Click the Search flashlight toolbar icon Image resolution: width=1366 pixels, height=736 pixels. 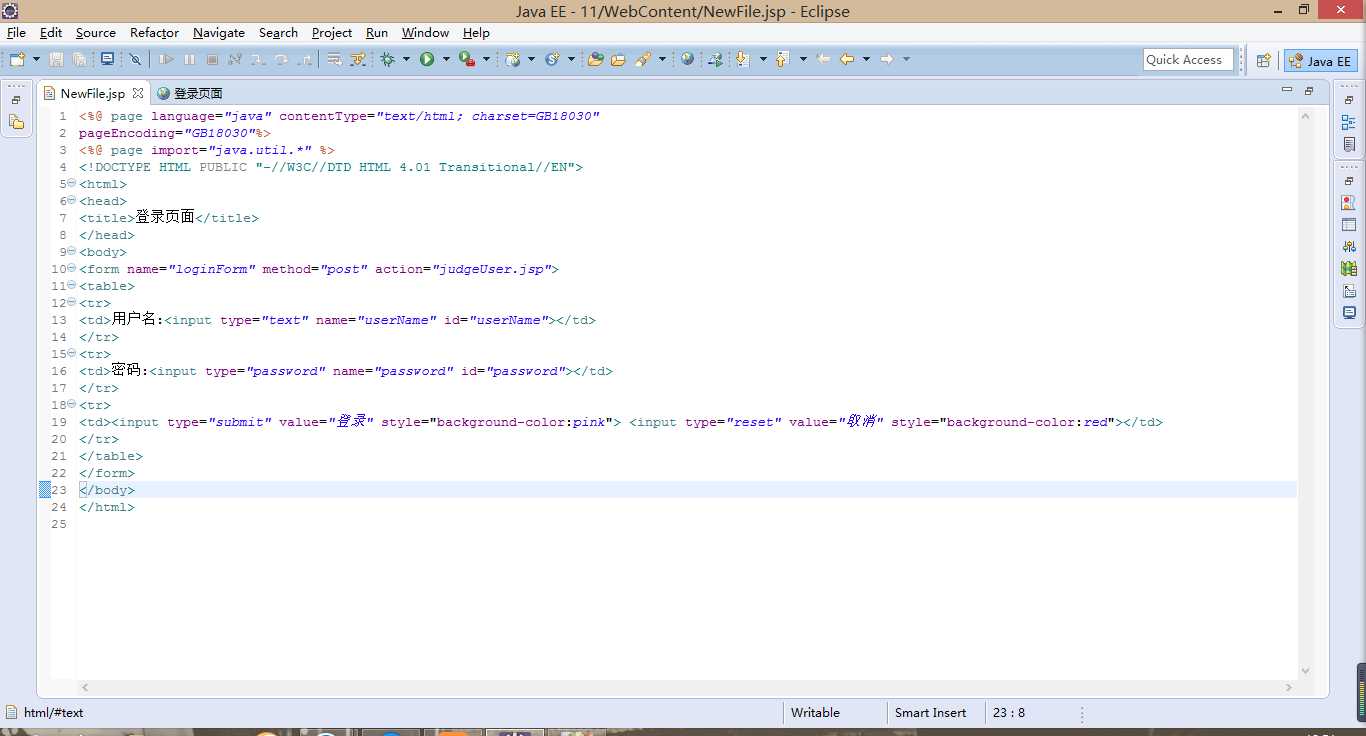[x=643, y=60]
